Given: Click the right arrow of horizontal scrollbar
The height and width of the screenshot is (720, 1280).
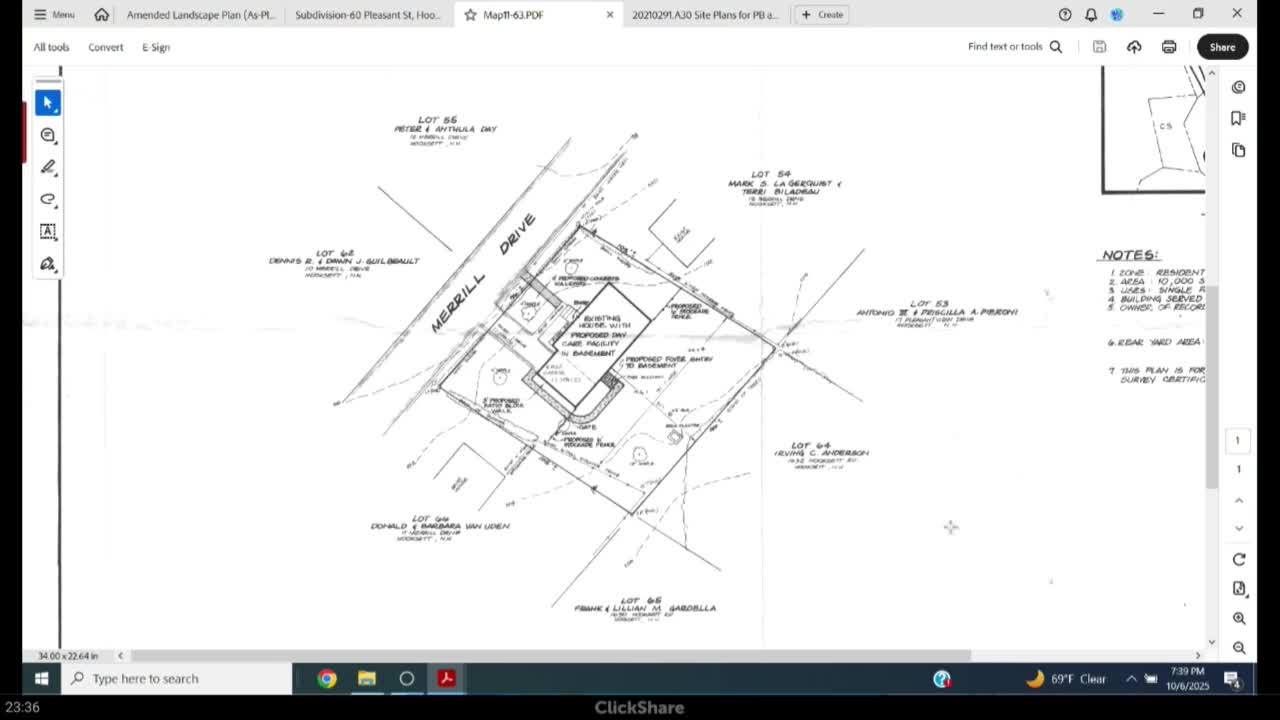Looking at the screenshot, I should tap(1198, 656).
